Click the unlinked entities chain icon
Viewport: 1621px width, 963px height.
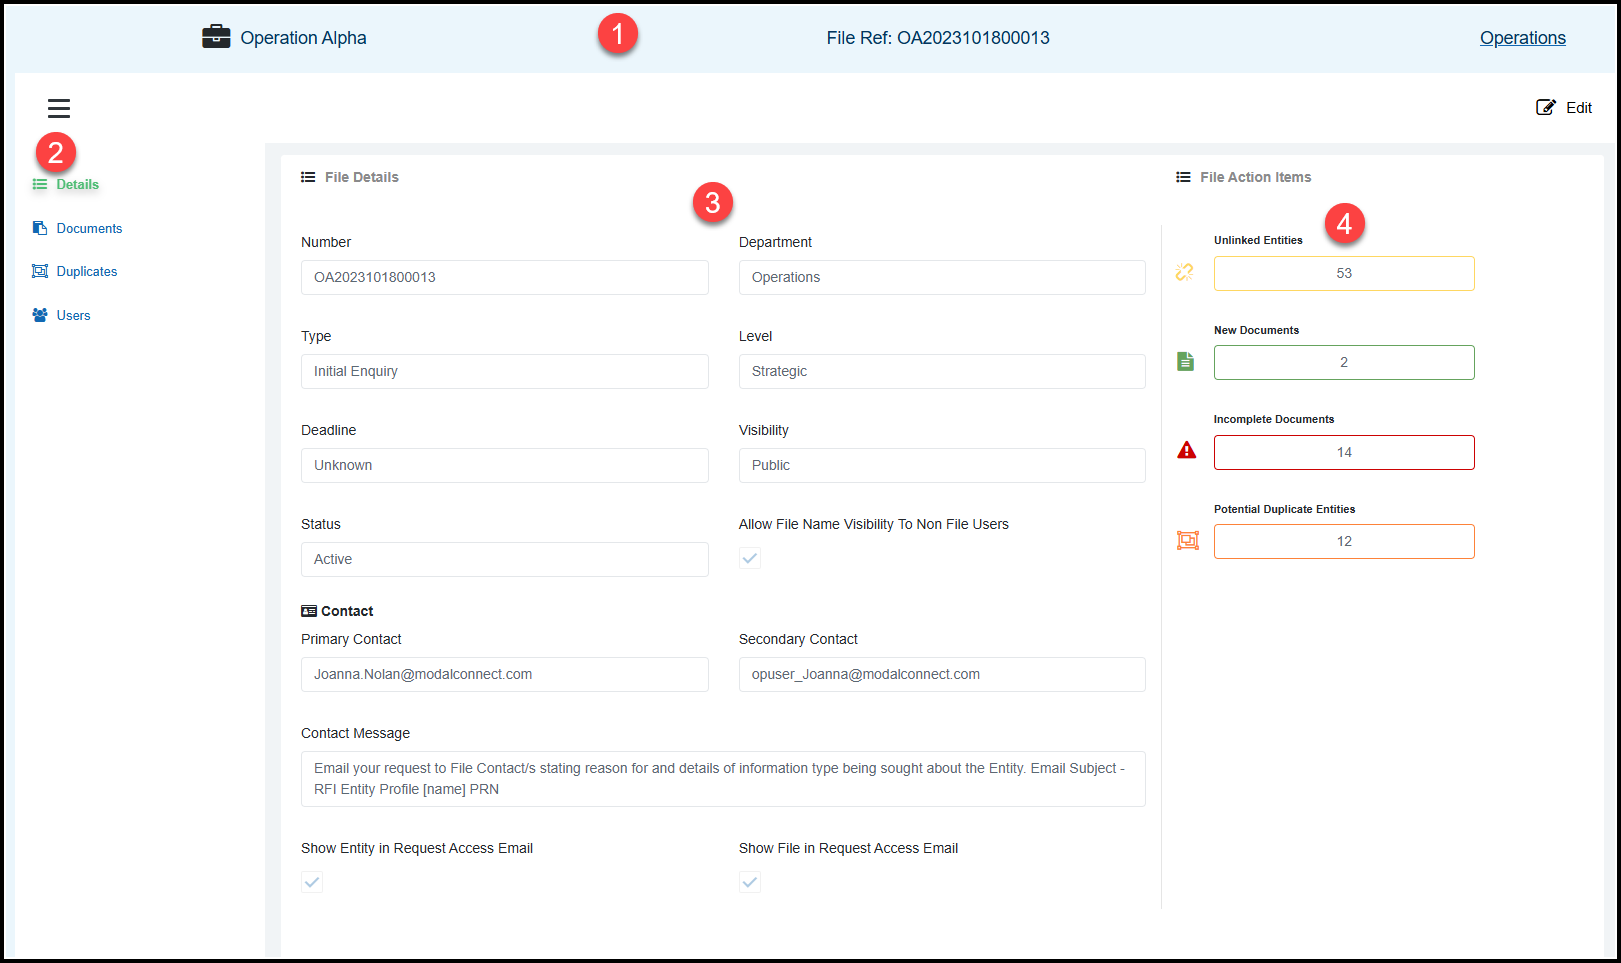pyautogui.click(x=1185, y=272)
